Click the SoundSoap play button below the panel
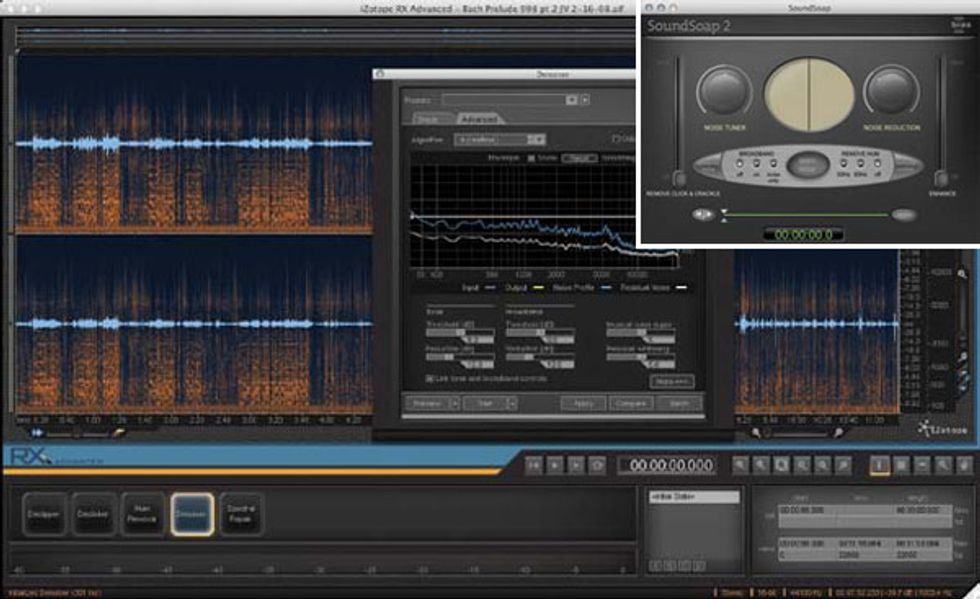The height and width of the screenshot is (599, 980). coord(703,215)
